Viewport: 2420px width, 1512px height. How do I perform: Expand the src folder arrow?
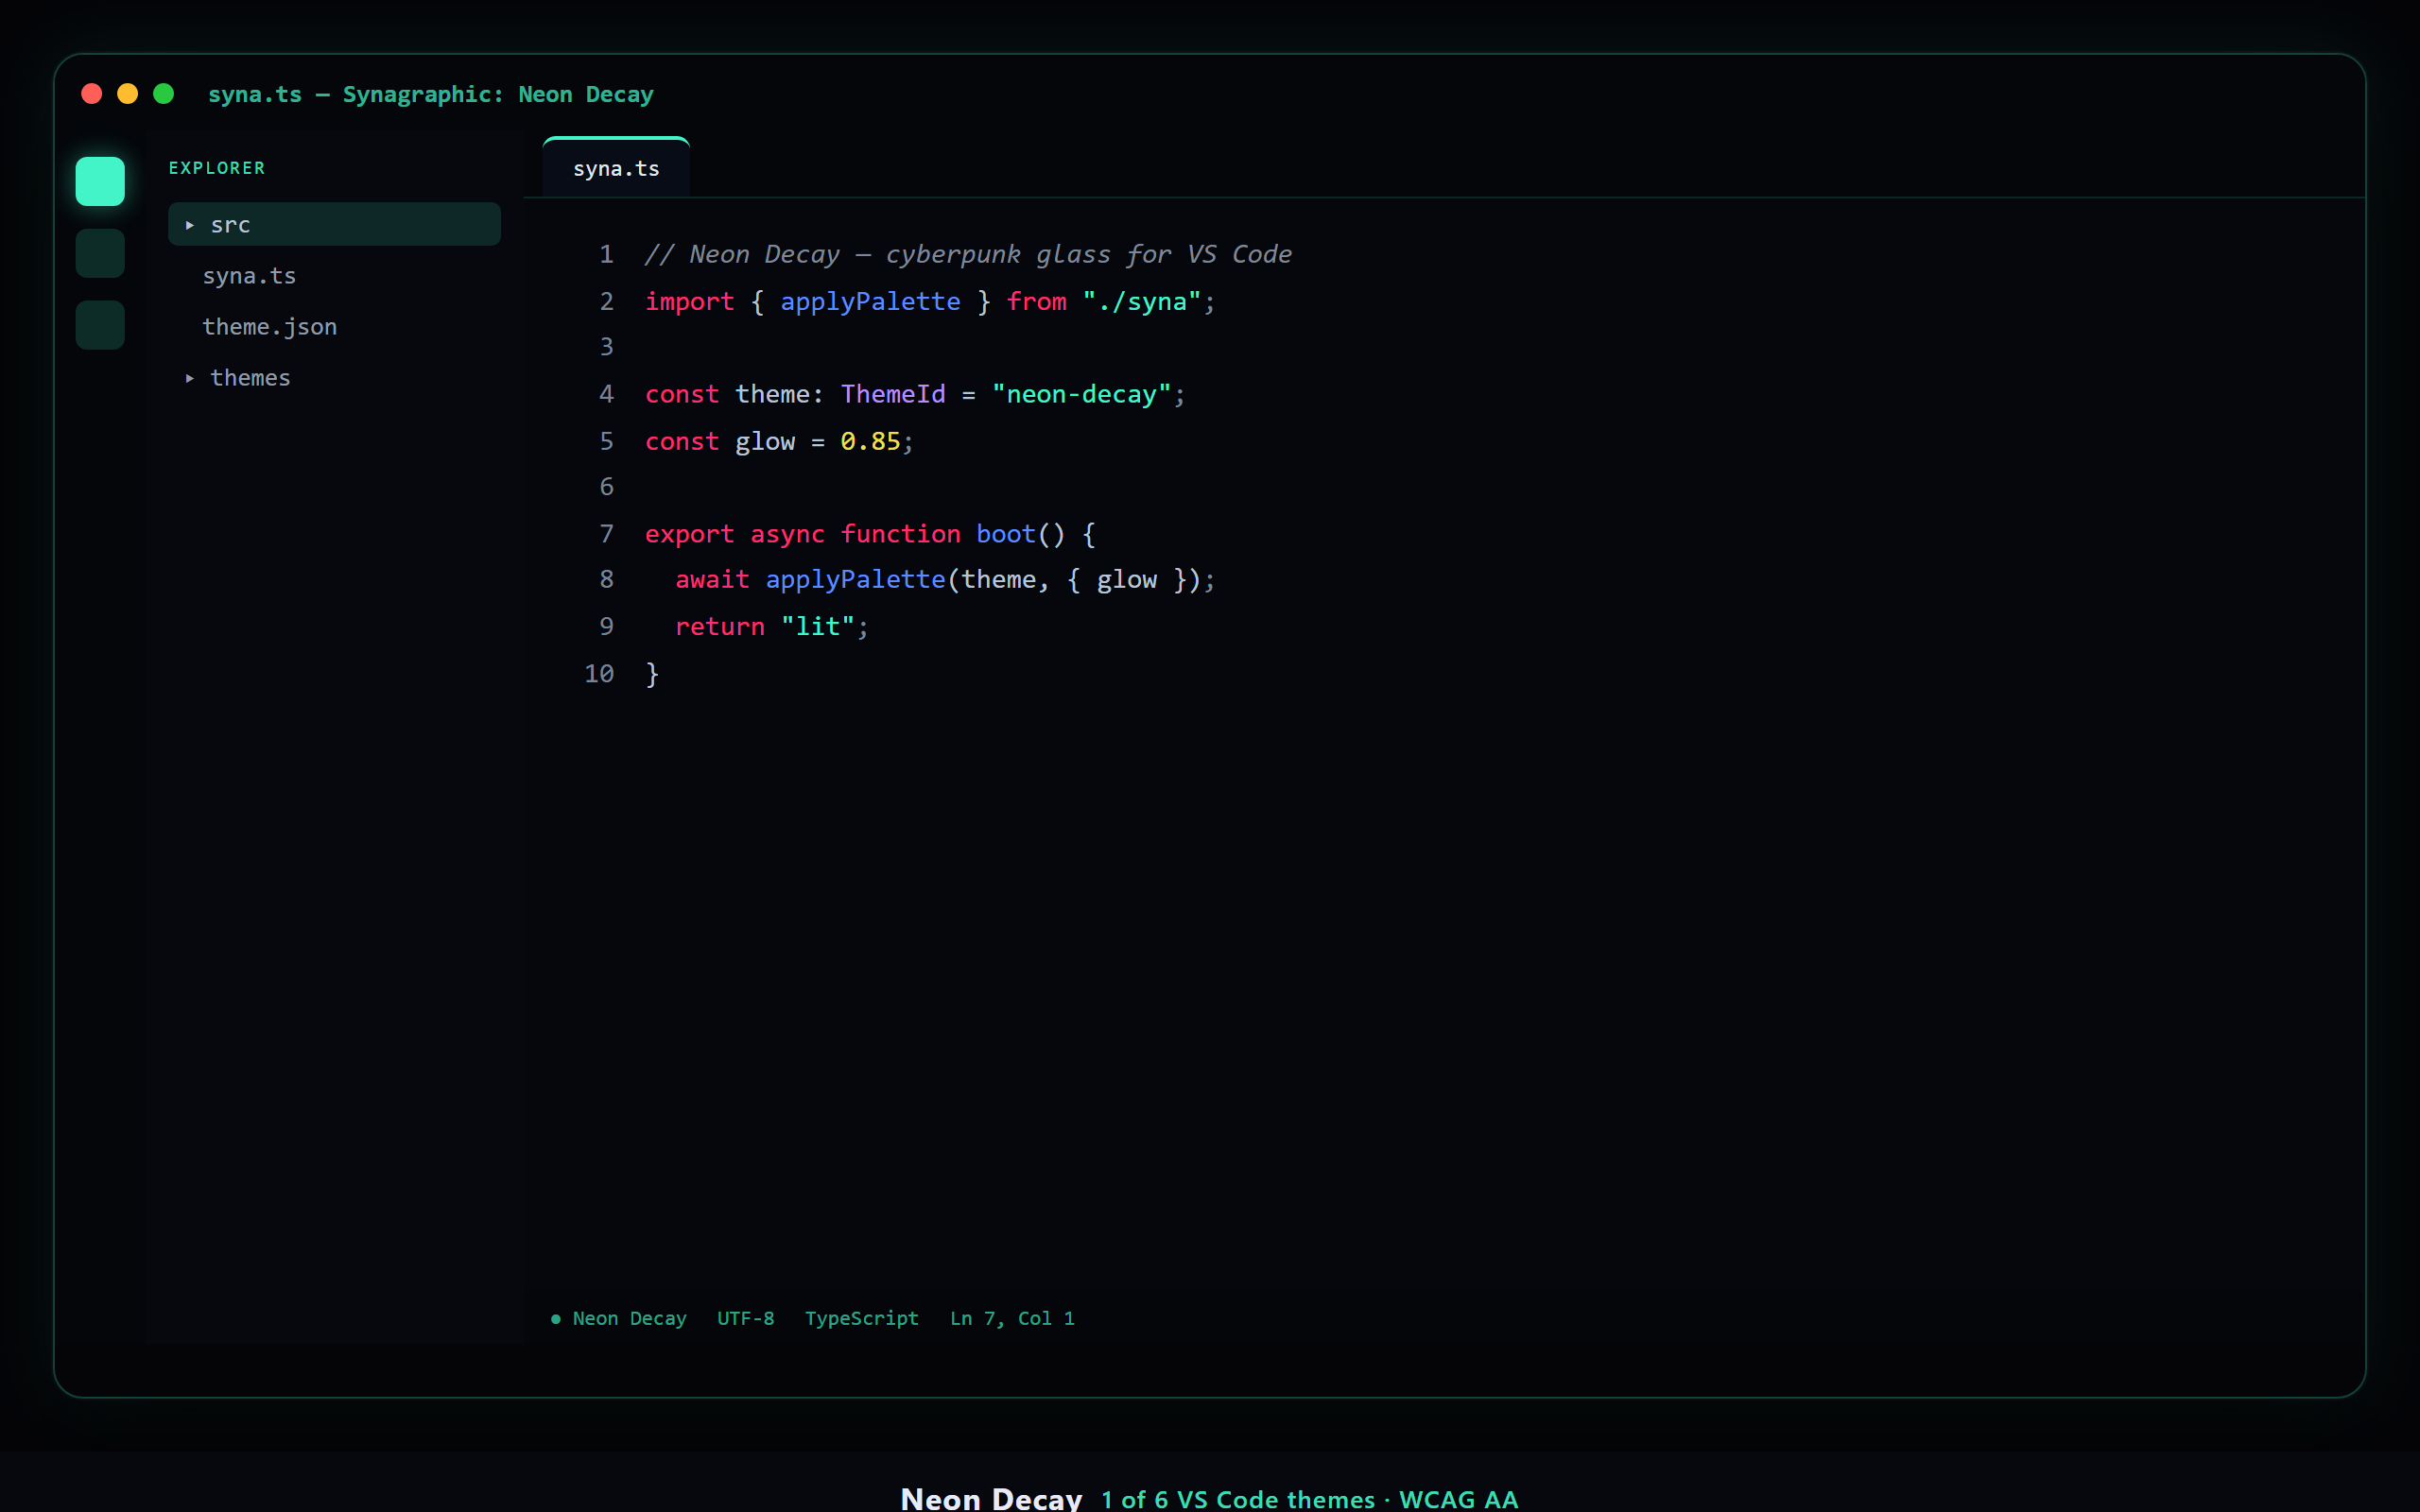(x=190, y=225)
